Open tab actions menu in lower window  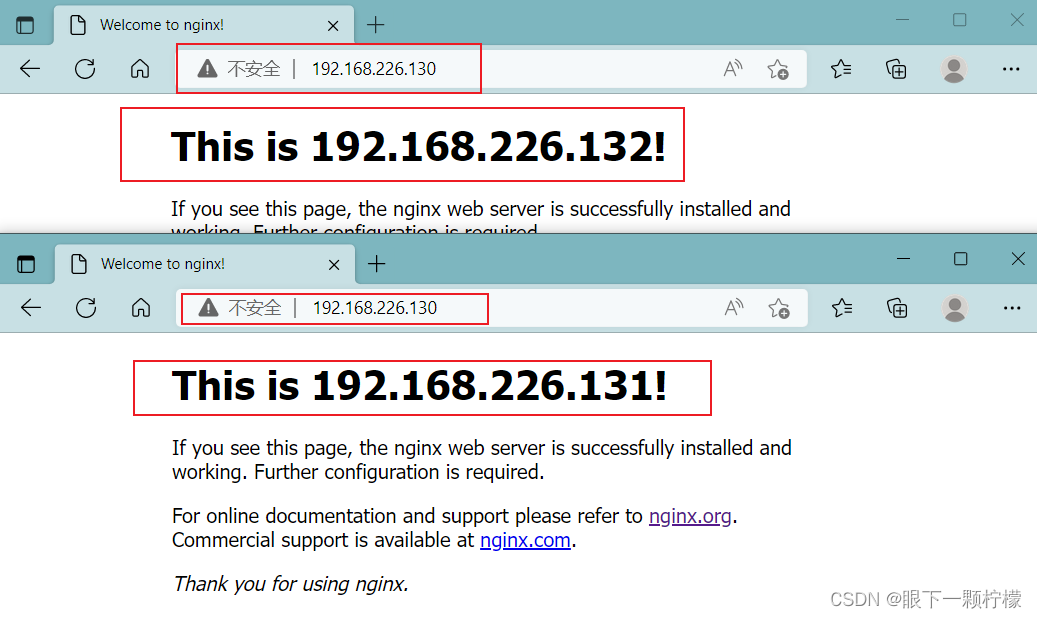tap(26, 264)
